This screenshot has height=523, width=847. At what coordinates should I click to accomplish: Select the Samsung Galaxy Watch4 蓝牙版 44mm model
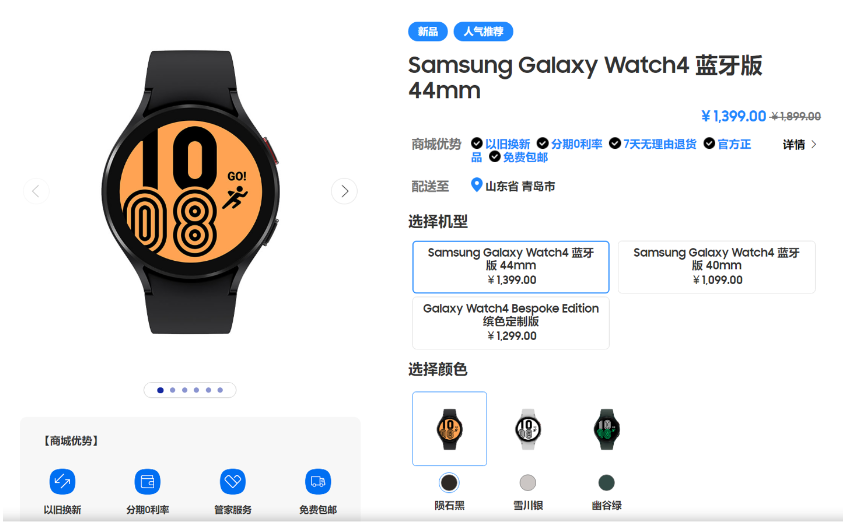click(510, 267)
